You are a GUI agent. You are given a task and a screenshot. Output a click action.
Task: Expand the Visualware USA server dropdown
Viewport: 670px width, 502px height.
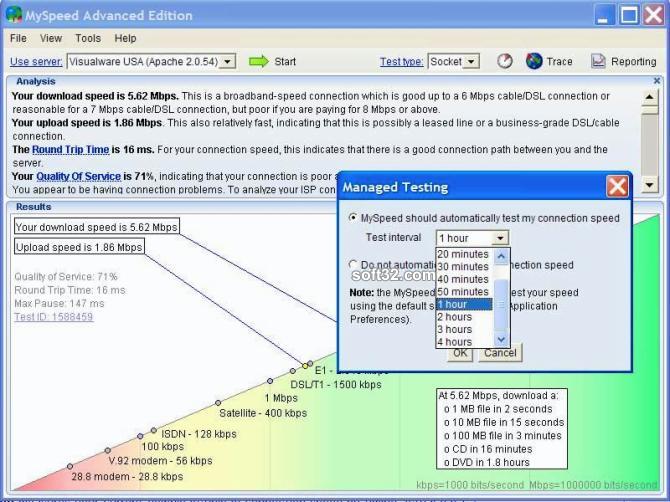click(x=228, y=62)
